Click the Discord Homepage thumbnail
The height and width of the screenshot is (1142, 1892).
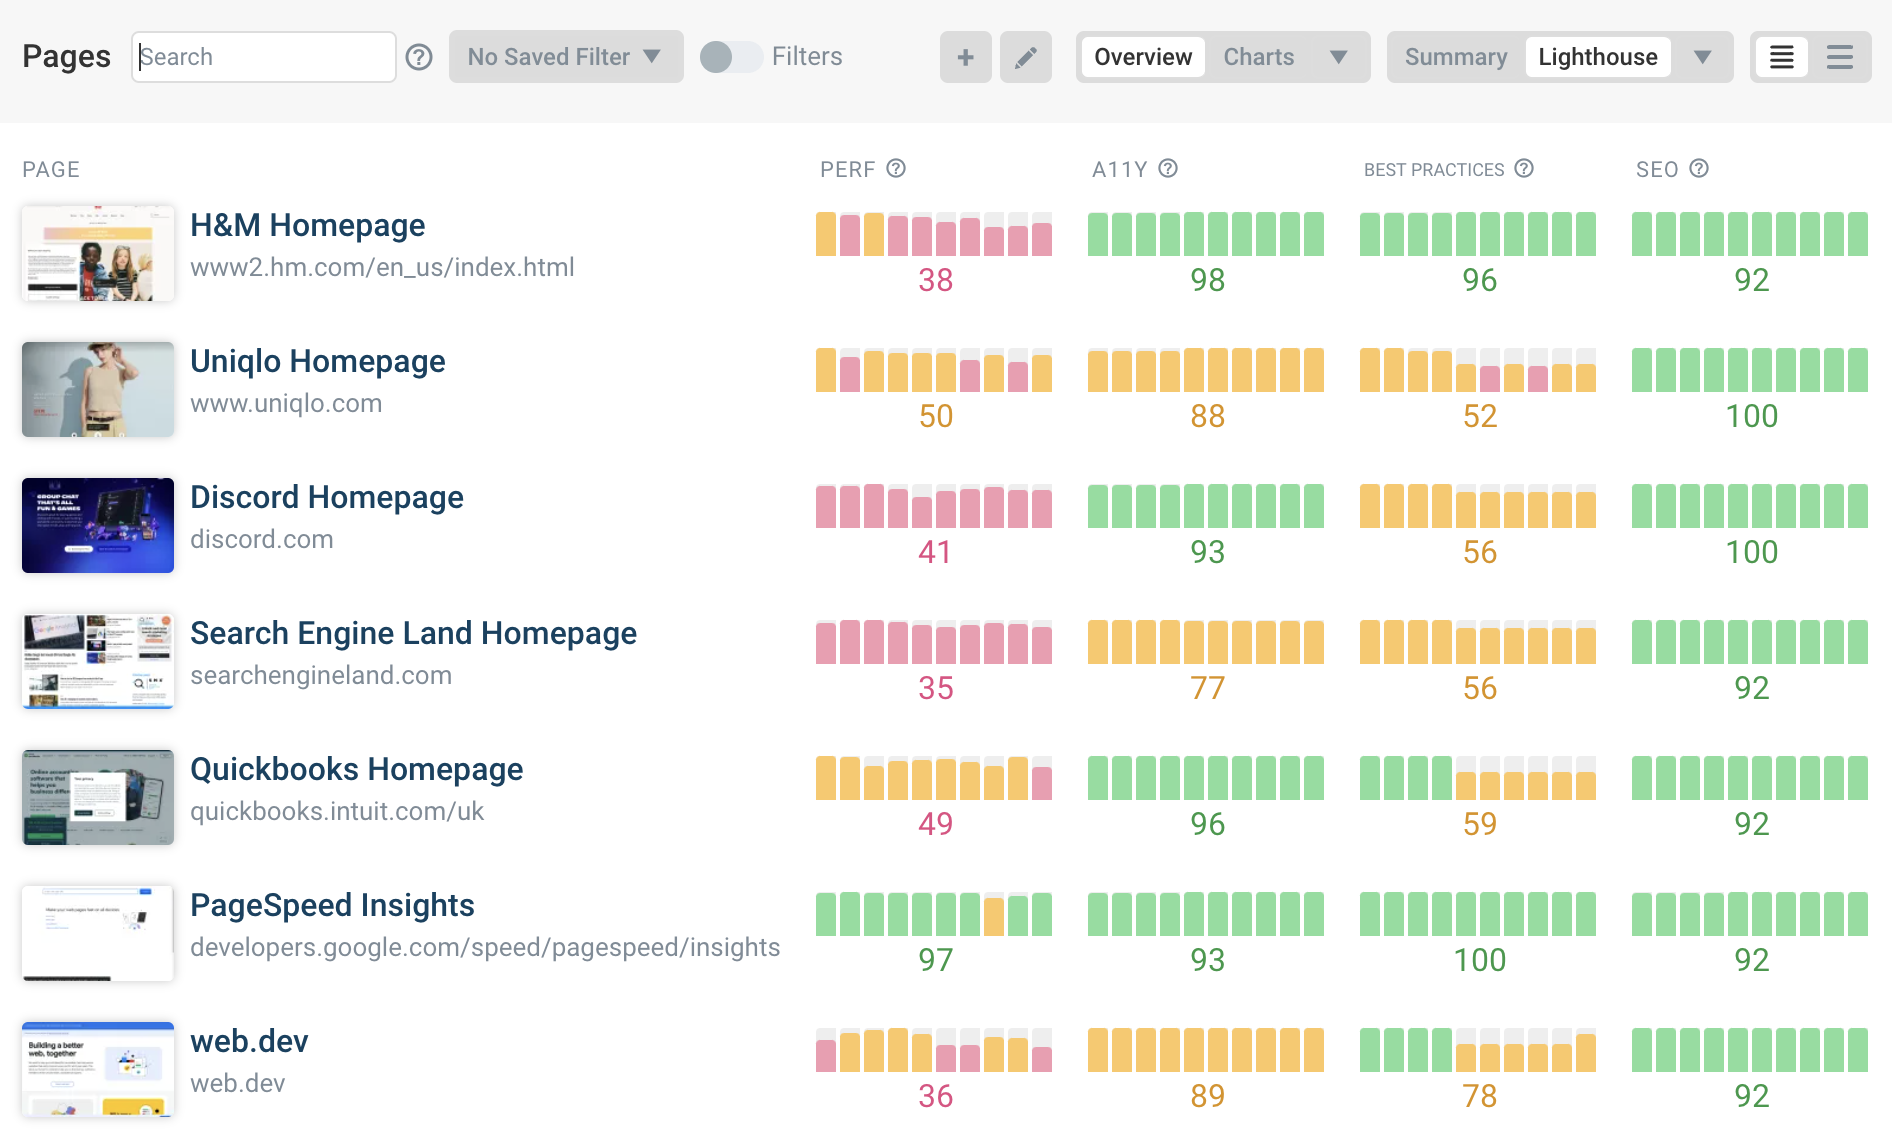[98, 526]
